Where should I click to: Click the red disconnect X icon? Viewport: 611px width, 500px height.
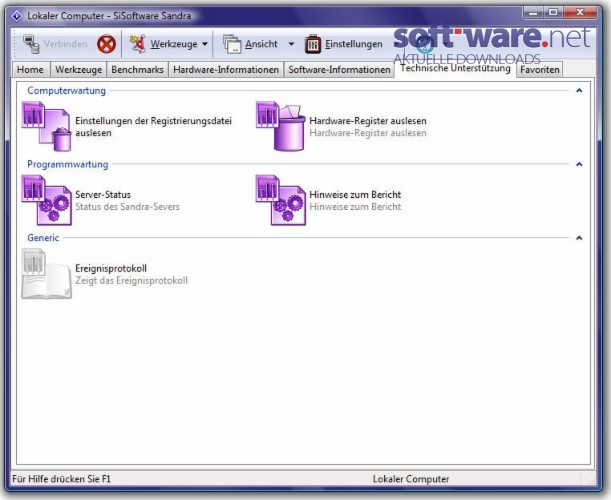(x=106, y=44)
